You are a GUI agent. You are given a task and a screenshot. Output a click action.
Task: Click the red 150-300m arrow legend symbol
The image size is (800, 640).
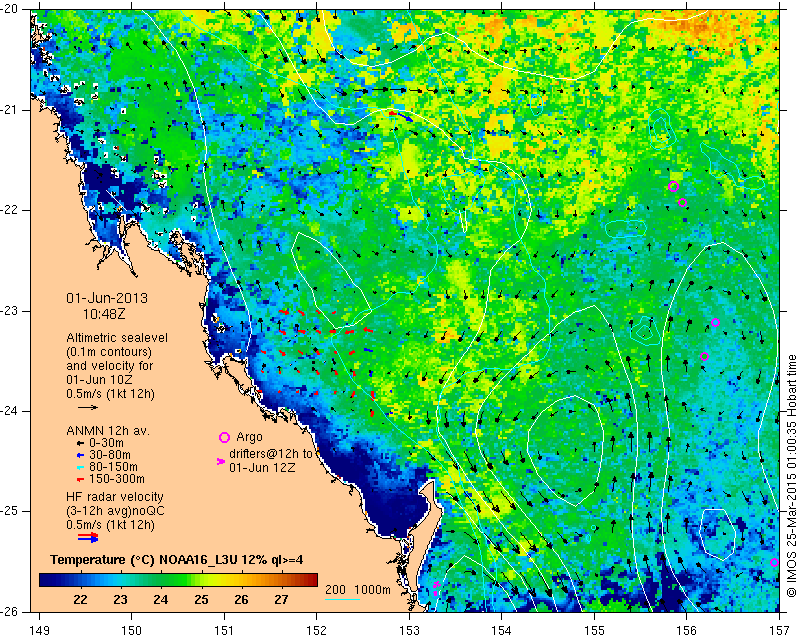(80, 480)
